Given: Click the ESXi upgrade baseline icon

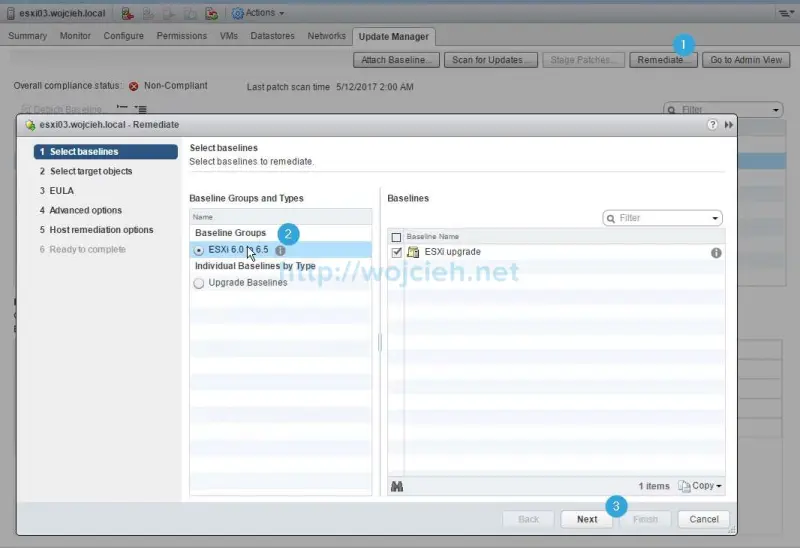Looking at the screenshot, I should coord(413,252).
